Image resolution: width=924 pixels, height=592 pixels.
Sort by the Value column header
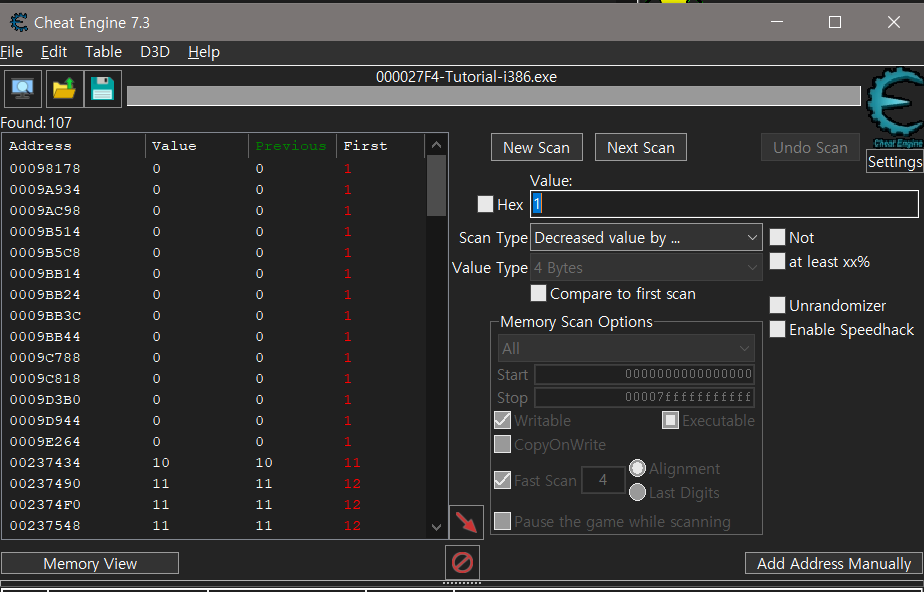[197, 146]
